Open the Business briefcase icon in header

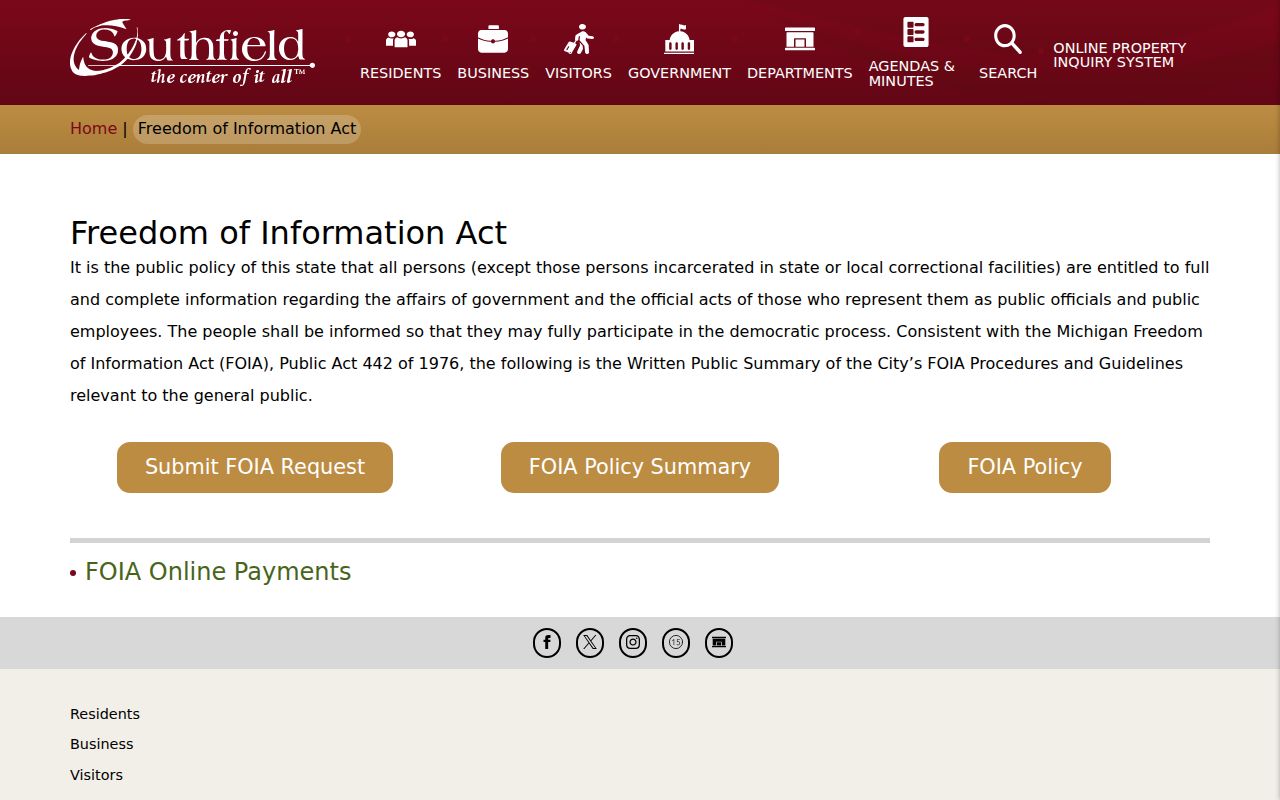point(493,40)
